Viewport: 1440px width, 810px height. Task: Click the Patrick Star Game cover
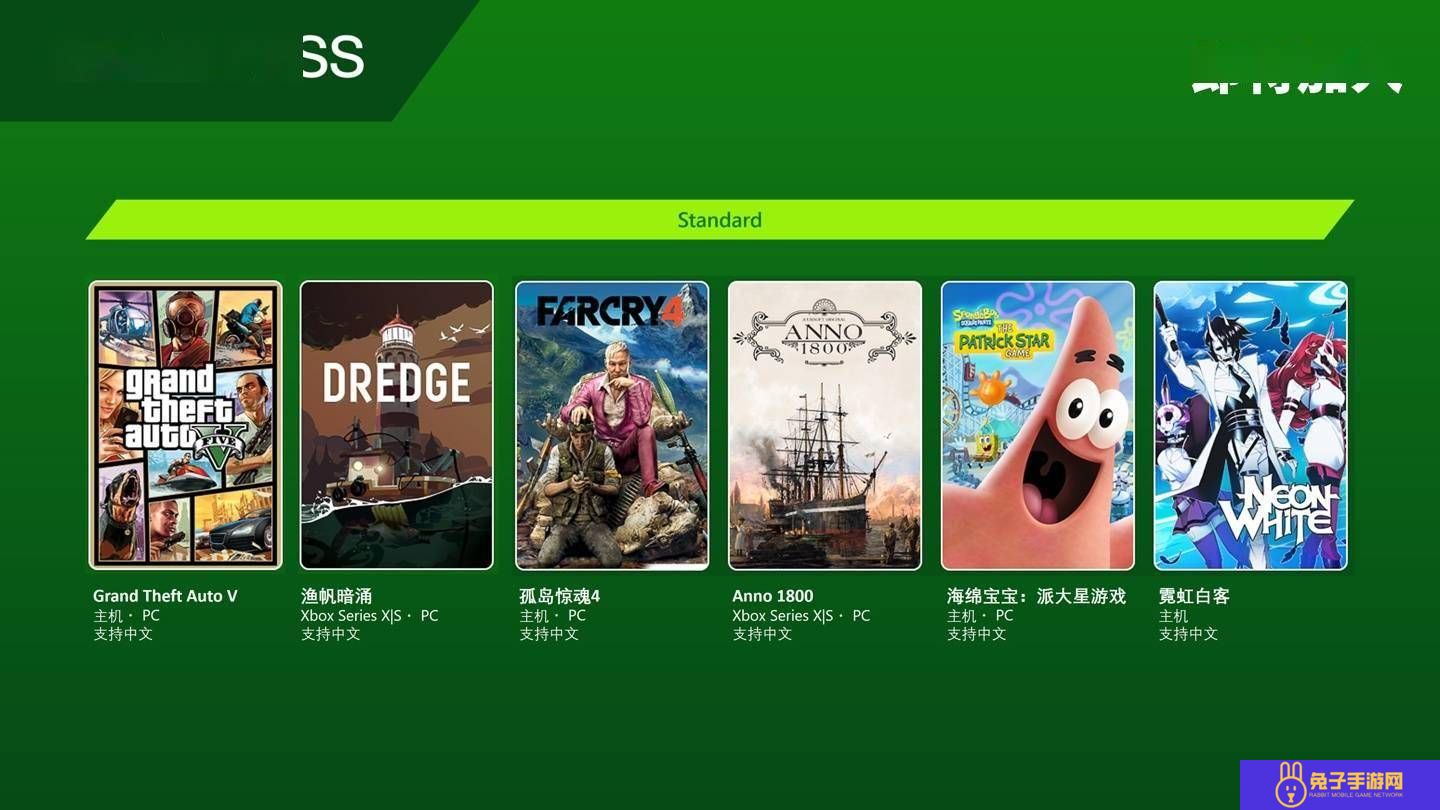pyautogui.click(x=1038, y=425)
